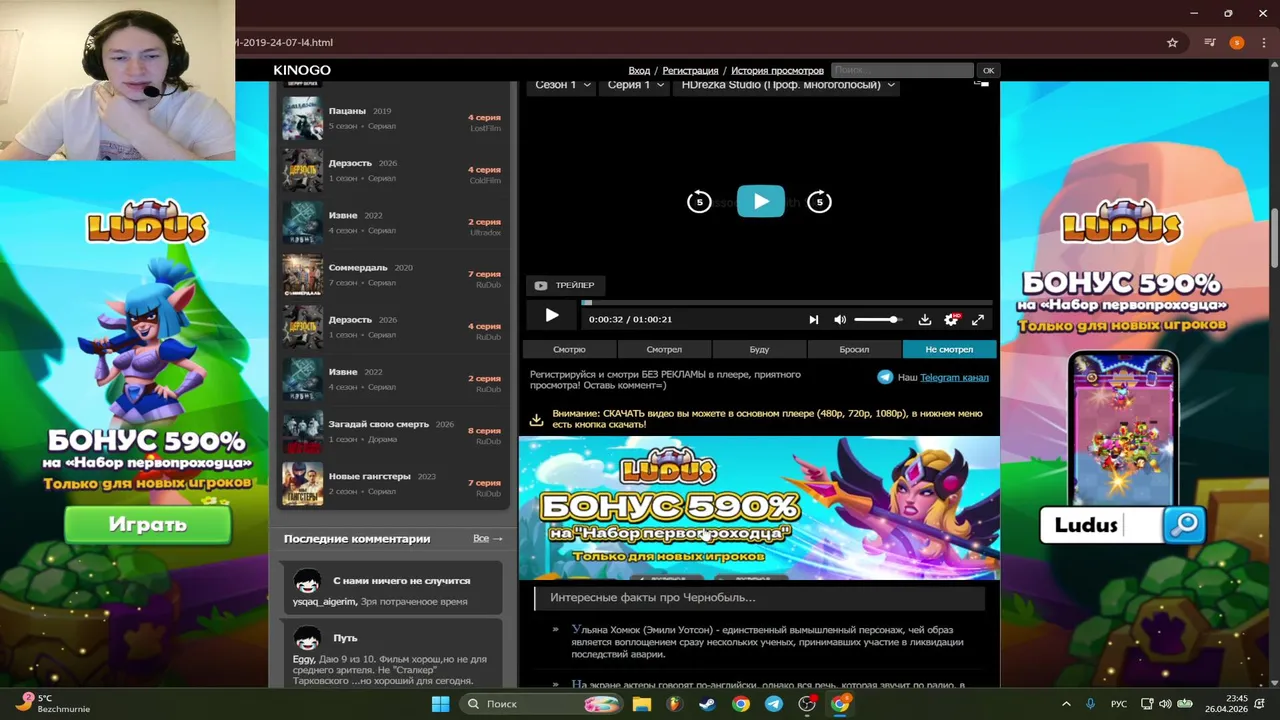This screenshot has width=1280, height=720.
Task: Open Загадай свою смерть poster thumbnail
Action: (x=302, y=432)
